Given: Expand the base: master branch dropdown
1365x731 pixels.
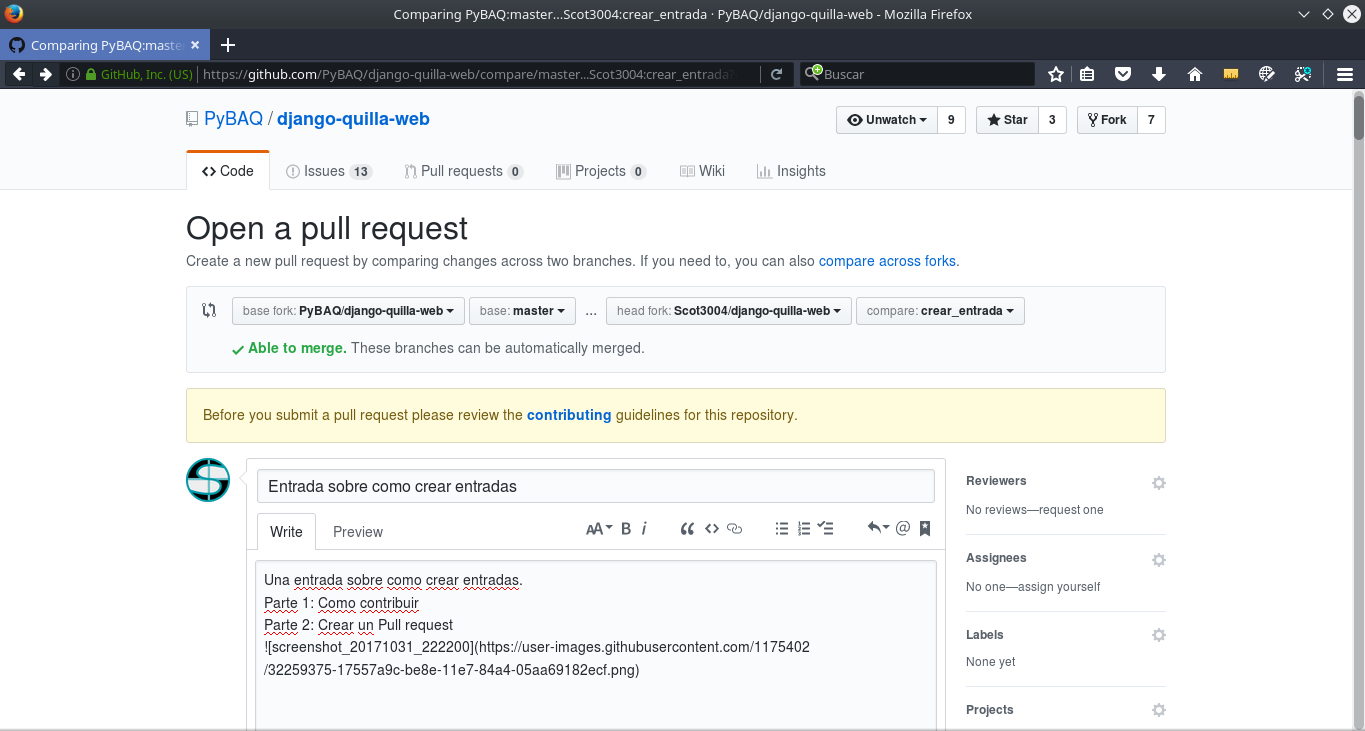Looking at the screenshot, I should pyautogui.click(x=522, y=311).
